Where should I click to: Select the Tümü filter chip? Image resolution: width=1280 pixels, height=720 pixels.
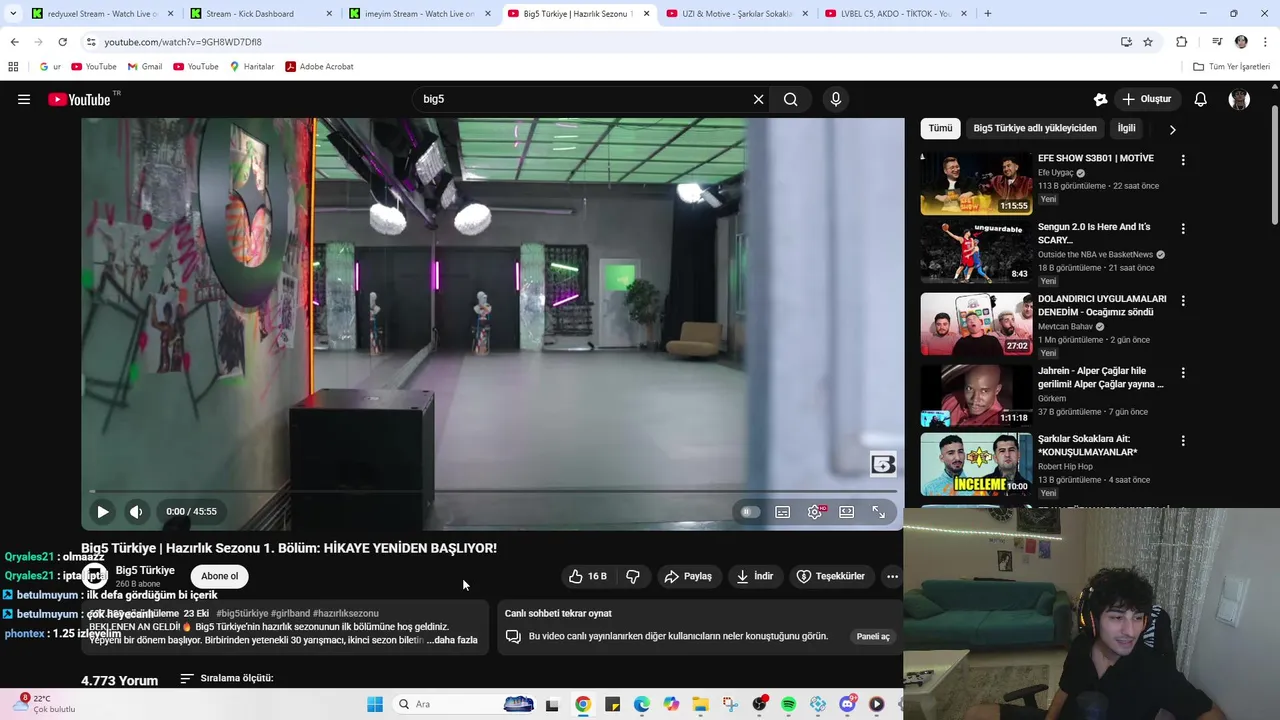(x=940, y=128)
